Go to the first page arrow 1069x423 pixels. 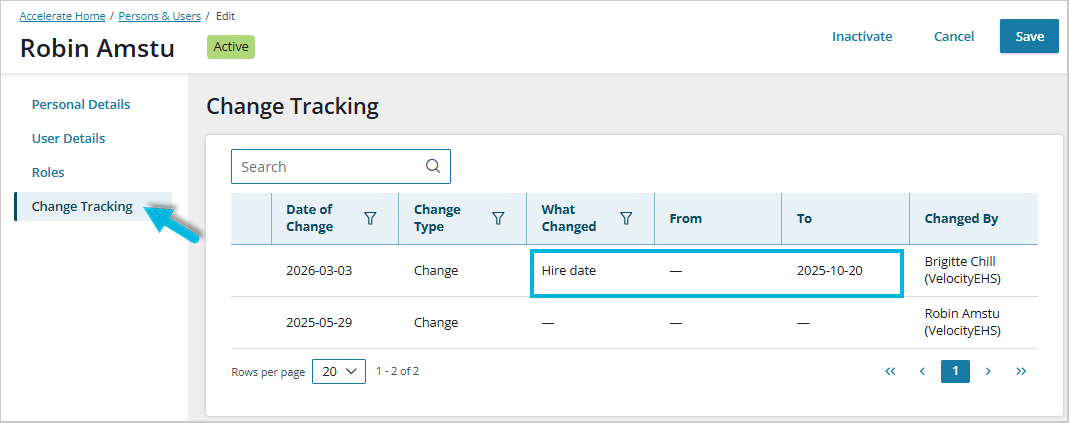[890, 371]
